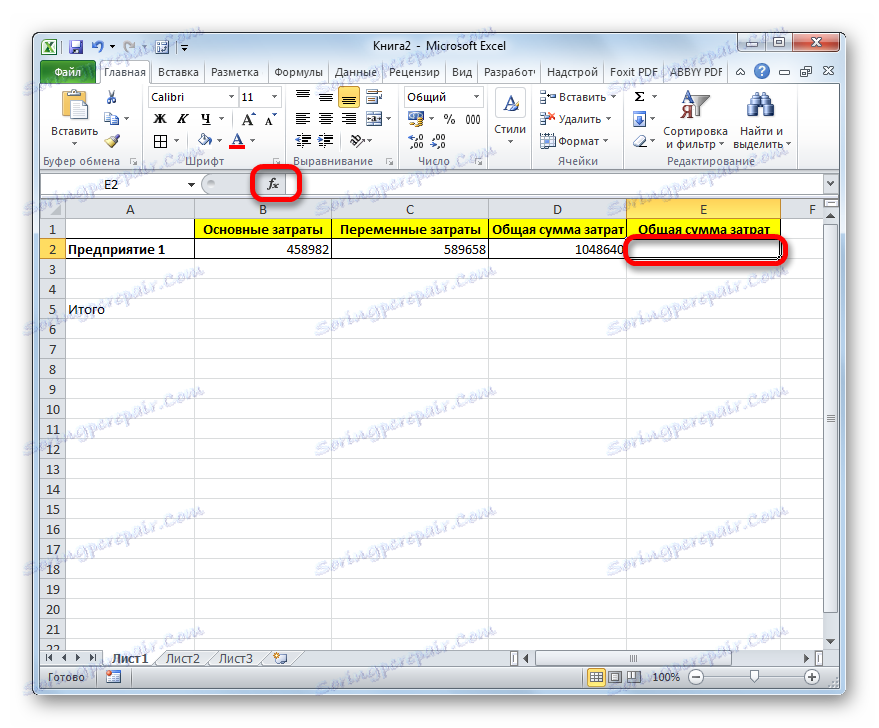Toggle Italic formatting
The height and width of the screenshot is (728, 879).
pyautogui.click(x=184, y=118)
